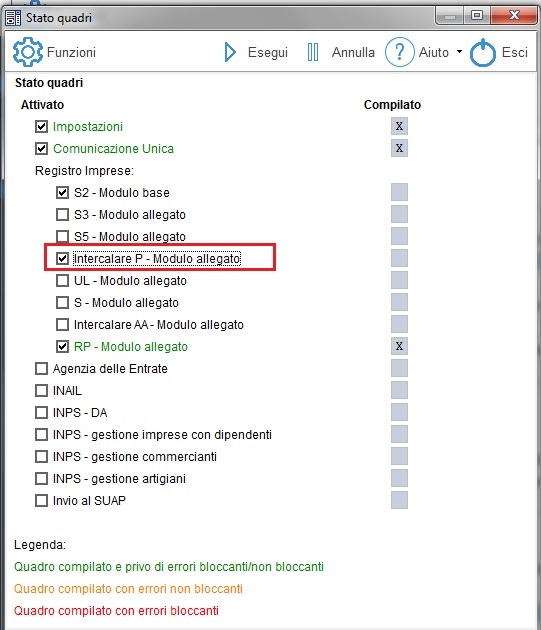Tick the Agenzia delle Entrate checkbox
Image resolution: width=541 pixels, height=630 pixels.
(x=41, y=368)
